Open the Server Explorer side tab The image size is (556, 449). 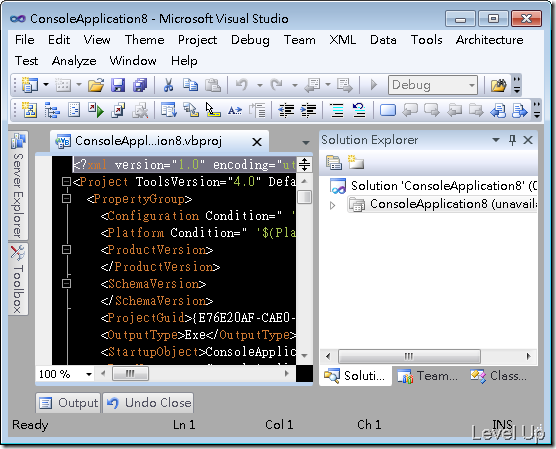point(18,185)
